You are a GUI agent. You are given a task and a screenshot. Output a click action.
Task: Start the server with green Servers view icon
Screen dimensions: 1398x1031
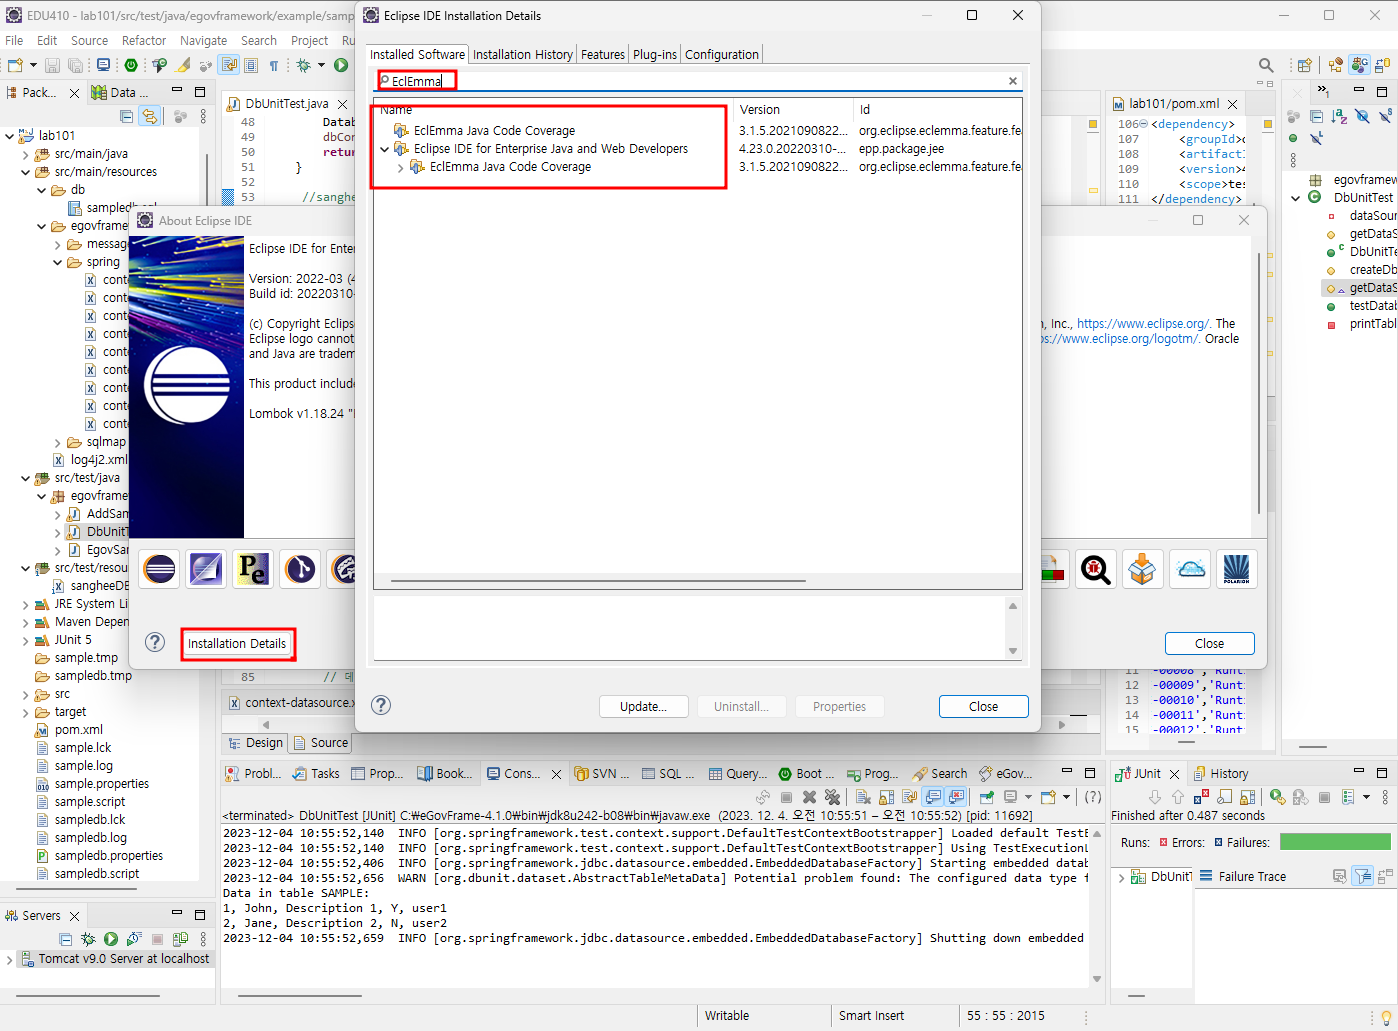[111, 939]
